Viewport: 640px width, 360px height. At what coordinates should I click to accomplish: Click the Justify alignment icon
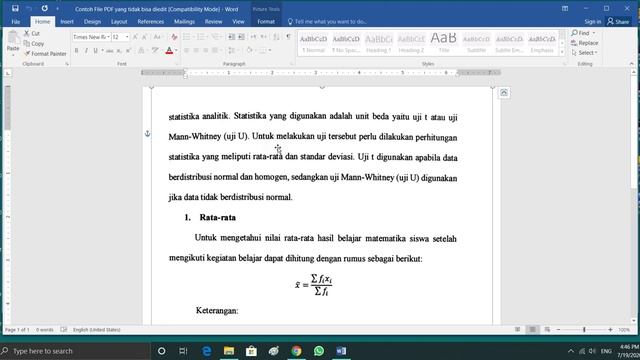pos(215,51)
